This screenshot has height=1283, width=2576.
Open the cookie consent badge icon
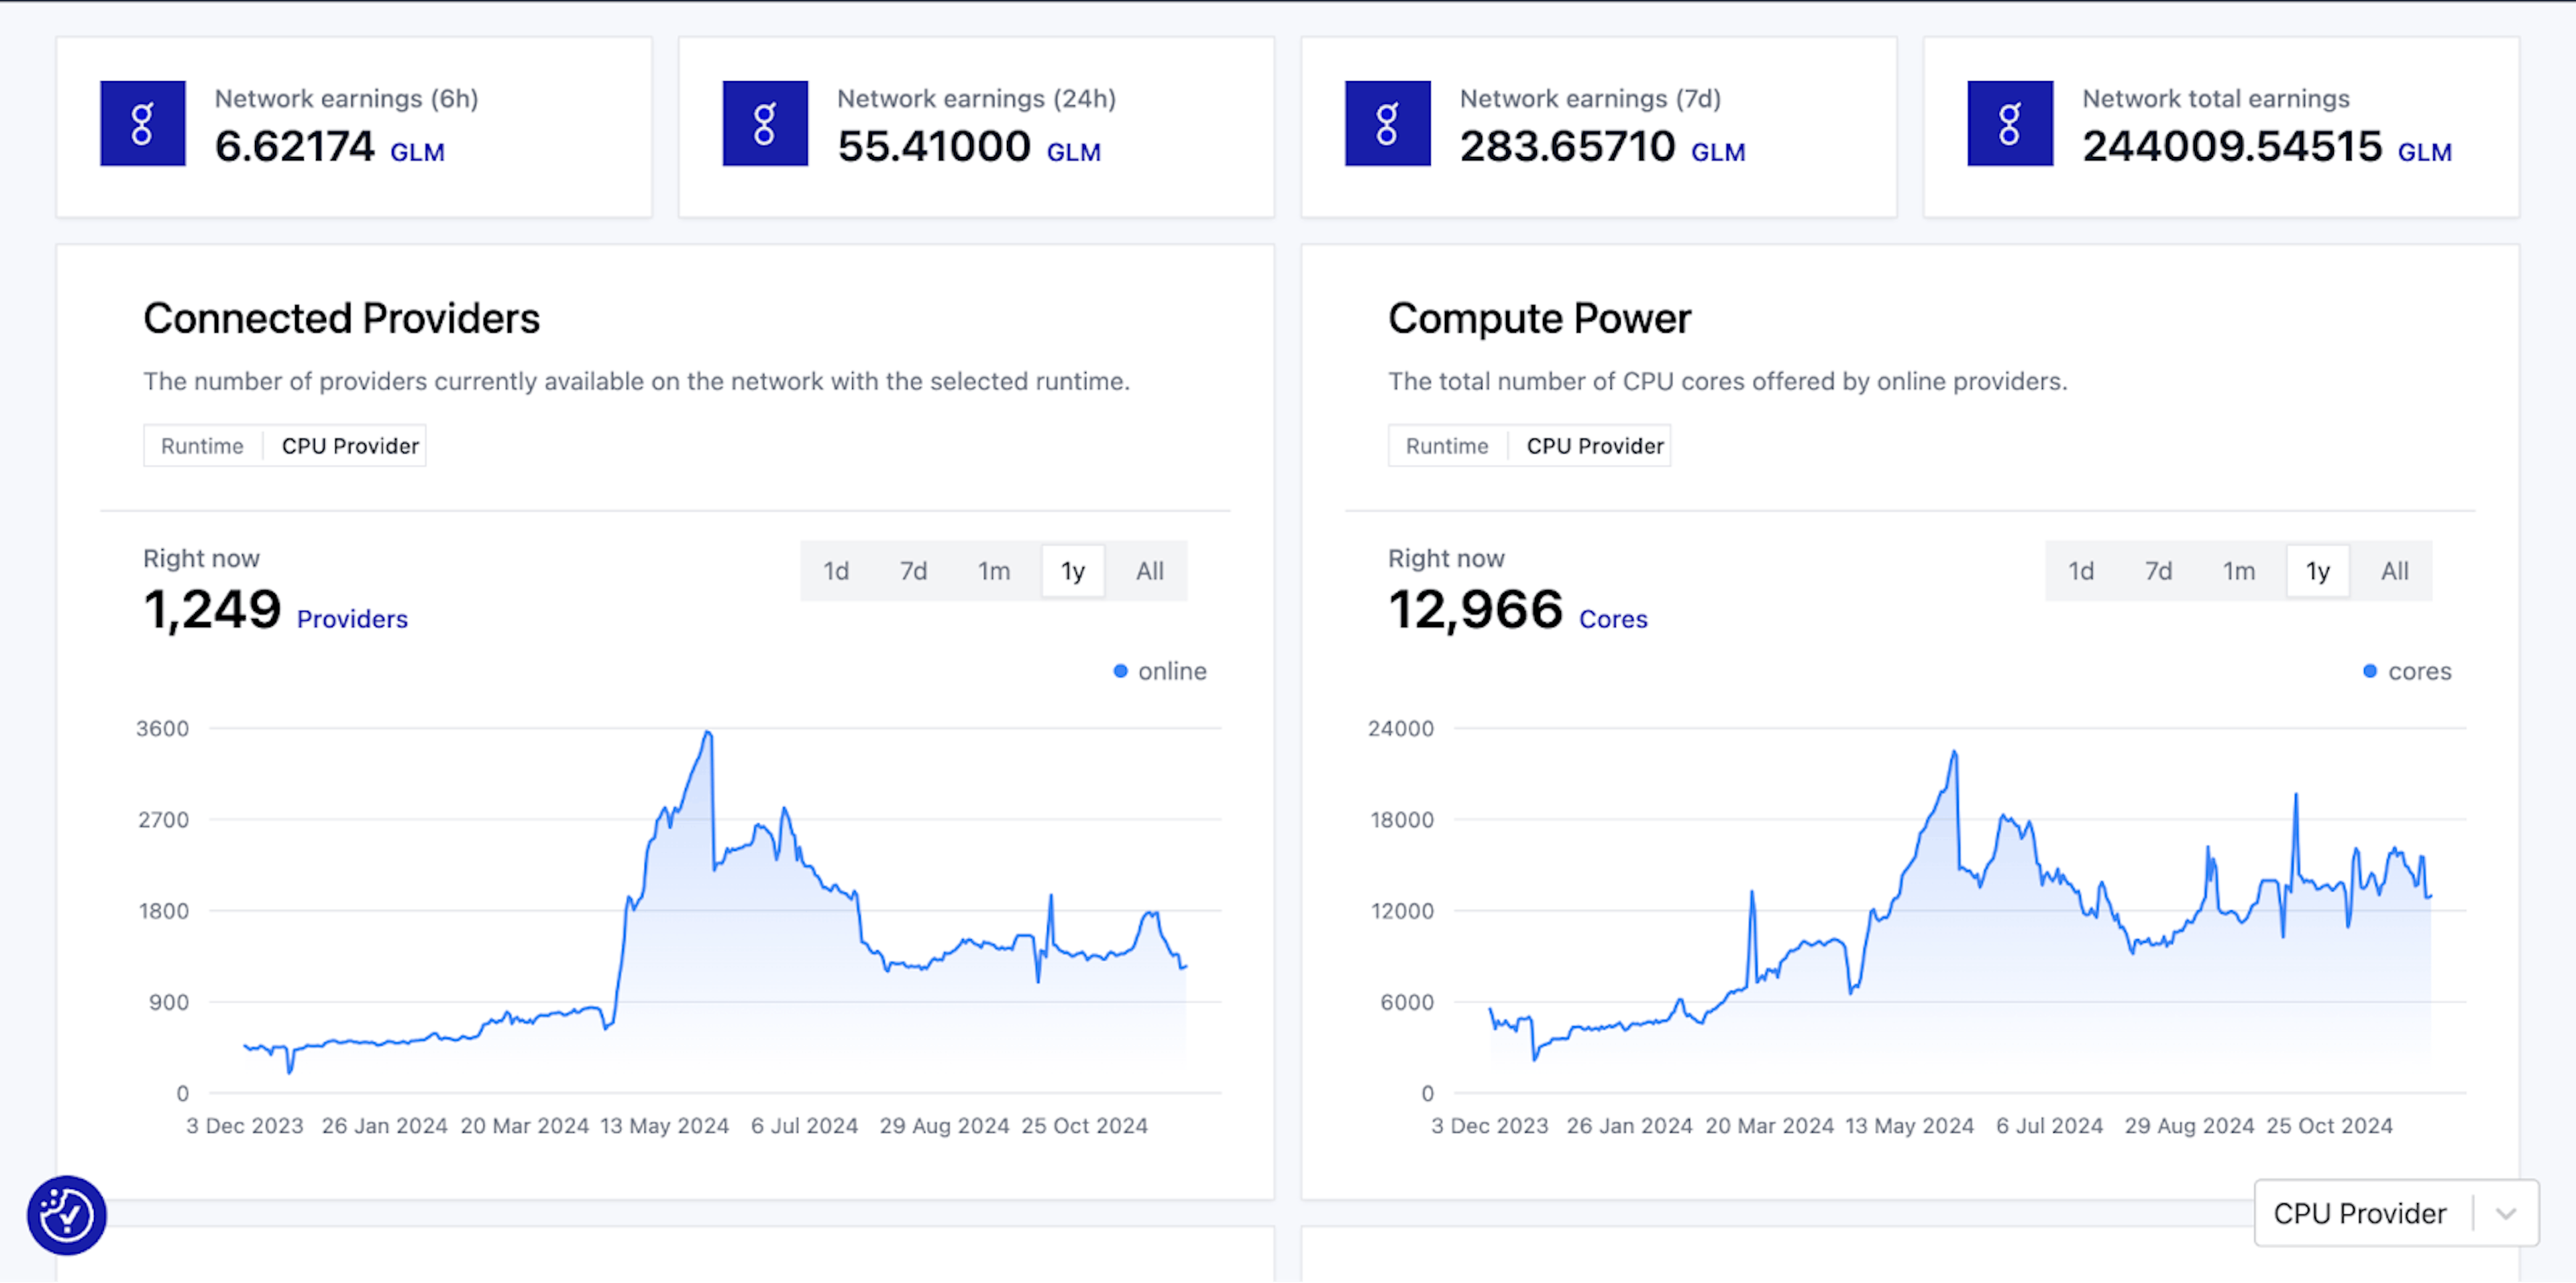pos(66,1214)
